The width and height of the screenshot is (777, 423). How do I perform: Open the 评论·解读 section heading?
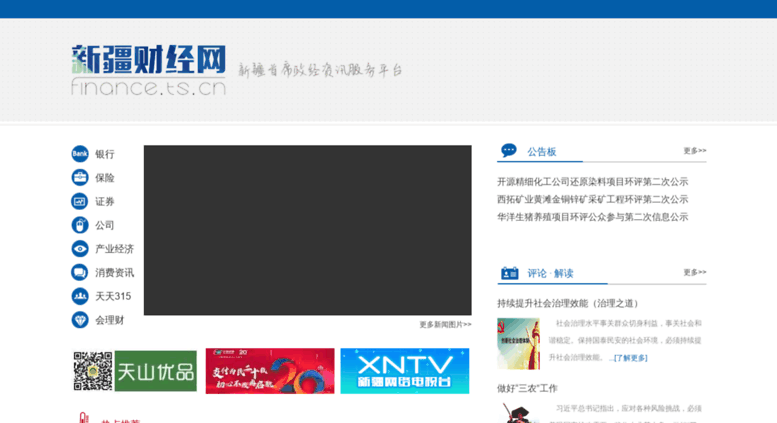point(550,273)
